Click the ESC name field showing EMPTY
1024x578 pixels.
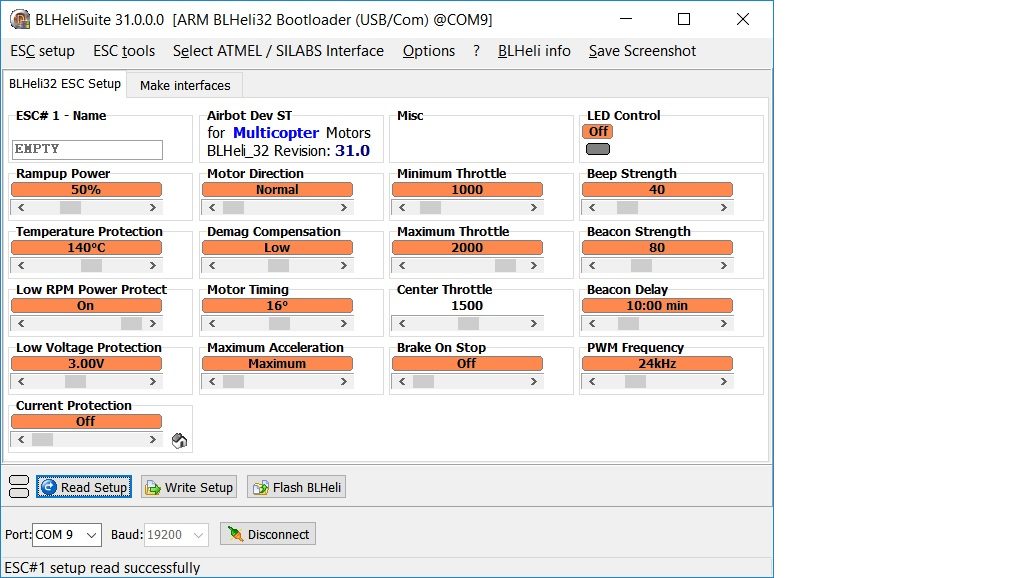87,150
